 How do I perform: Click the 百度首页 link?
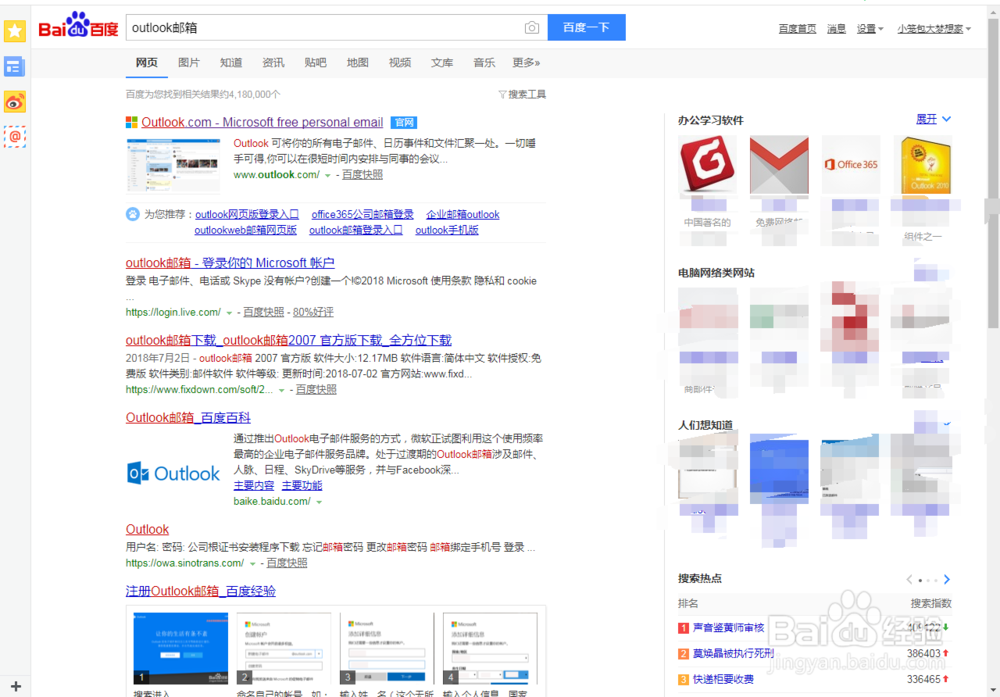click(x=797, y=29)
